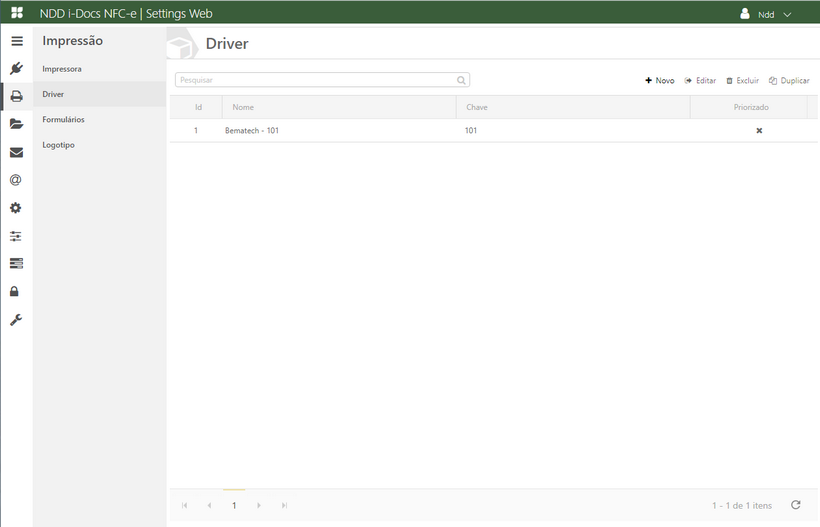Click the Ndd username label
The width and height of the screenshot is (820, 527).
tap(766, 15)
